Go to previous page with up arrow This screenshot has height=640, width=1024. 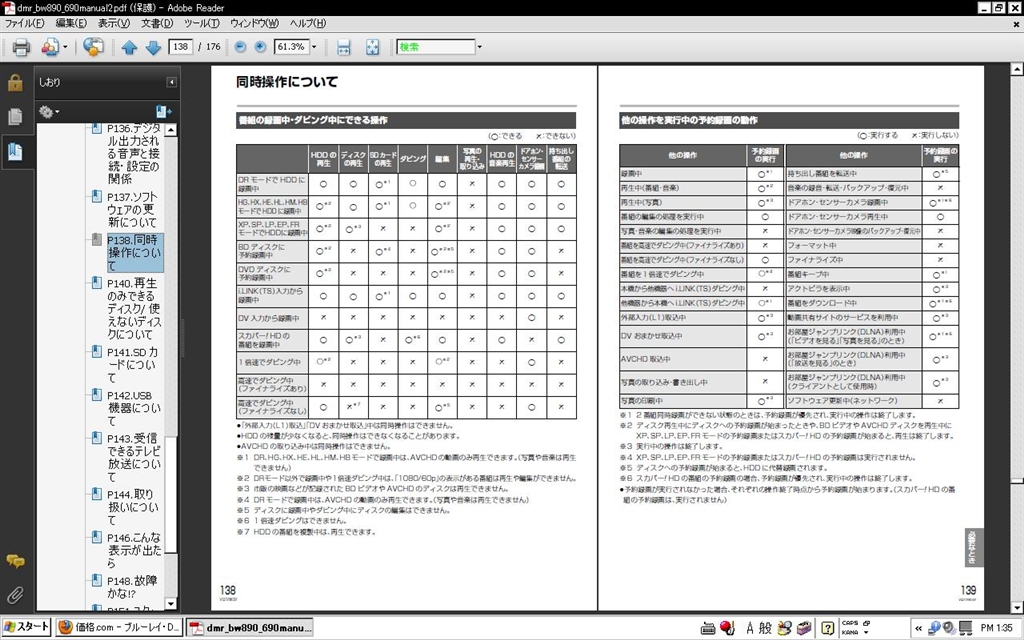pyautogui.click(x=129, y=47)
